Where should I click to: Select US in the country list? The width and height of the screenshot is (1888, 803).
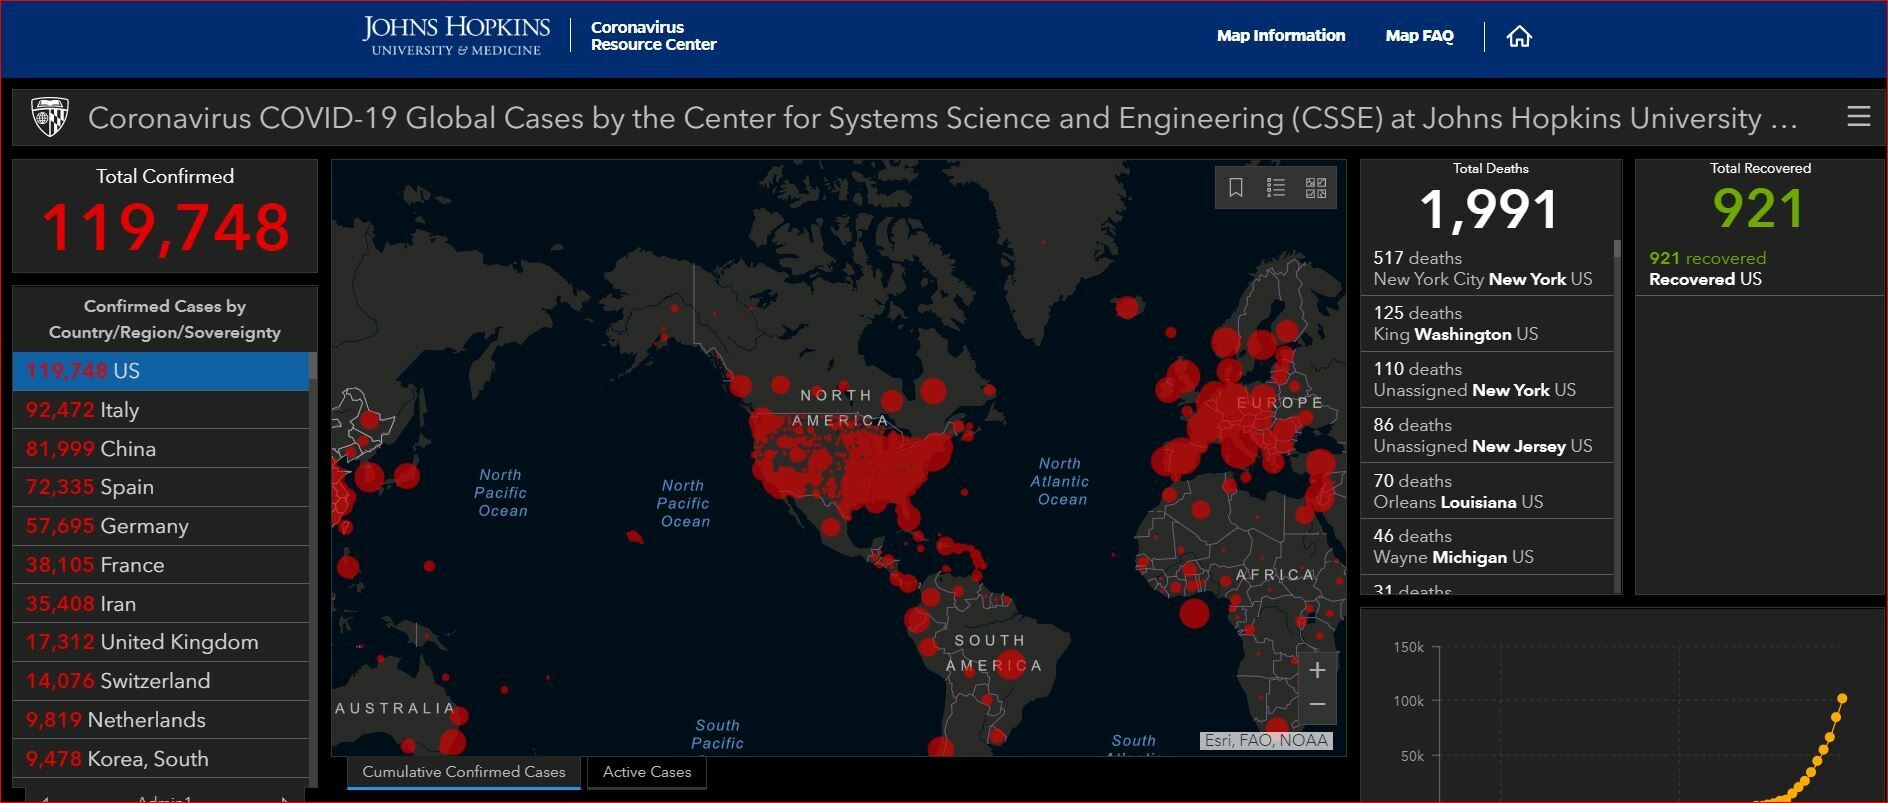[x=161, y=371]
